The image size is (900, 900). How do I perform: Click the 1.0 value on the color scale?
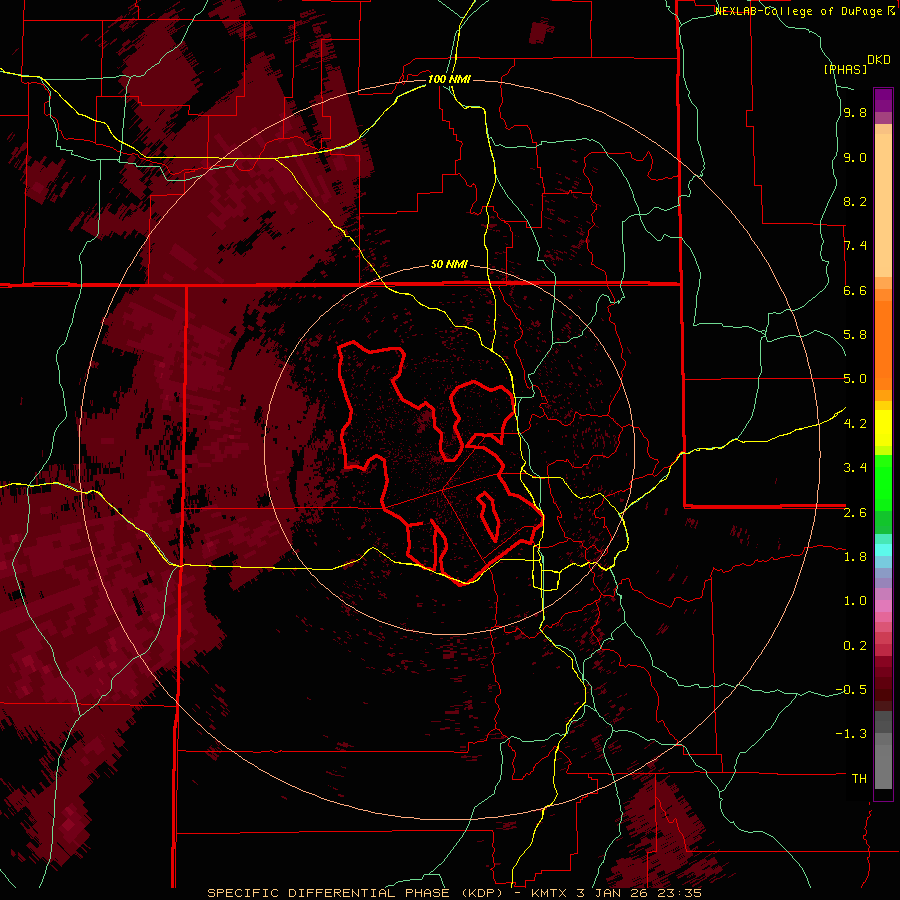855,601
